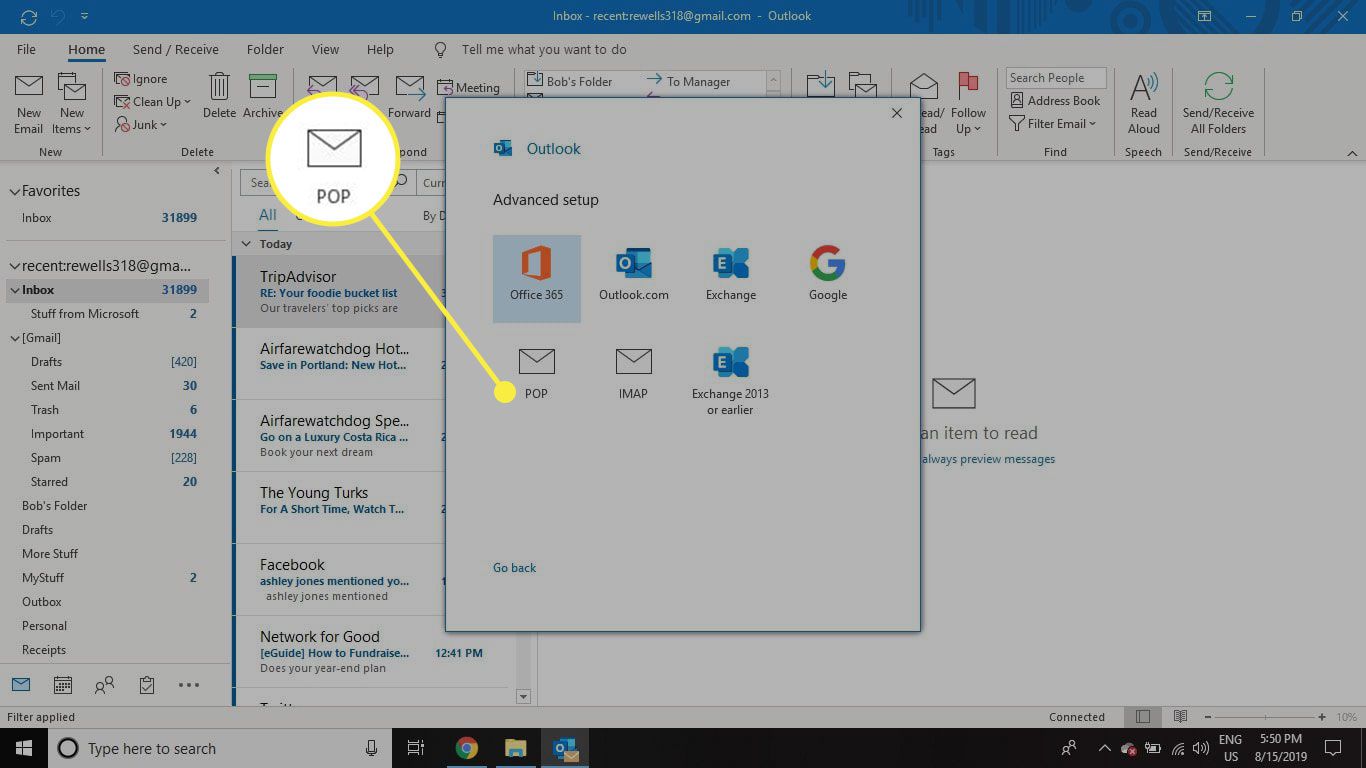The width and height of the screenshot is (1366, 768).
Task: Select Google account type
Action: point(828,276)
